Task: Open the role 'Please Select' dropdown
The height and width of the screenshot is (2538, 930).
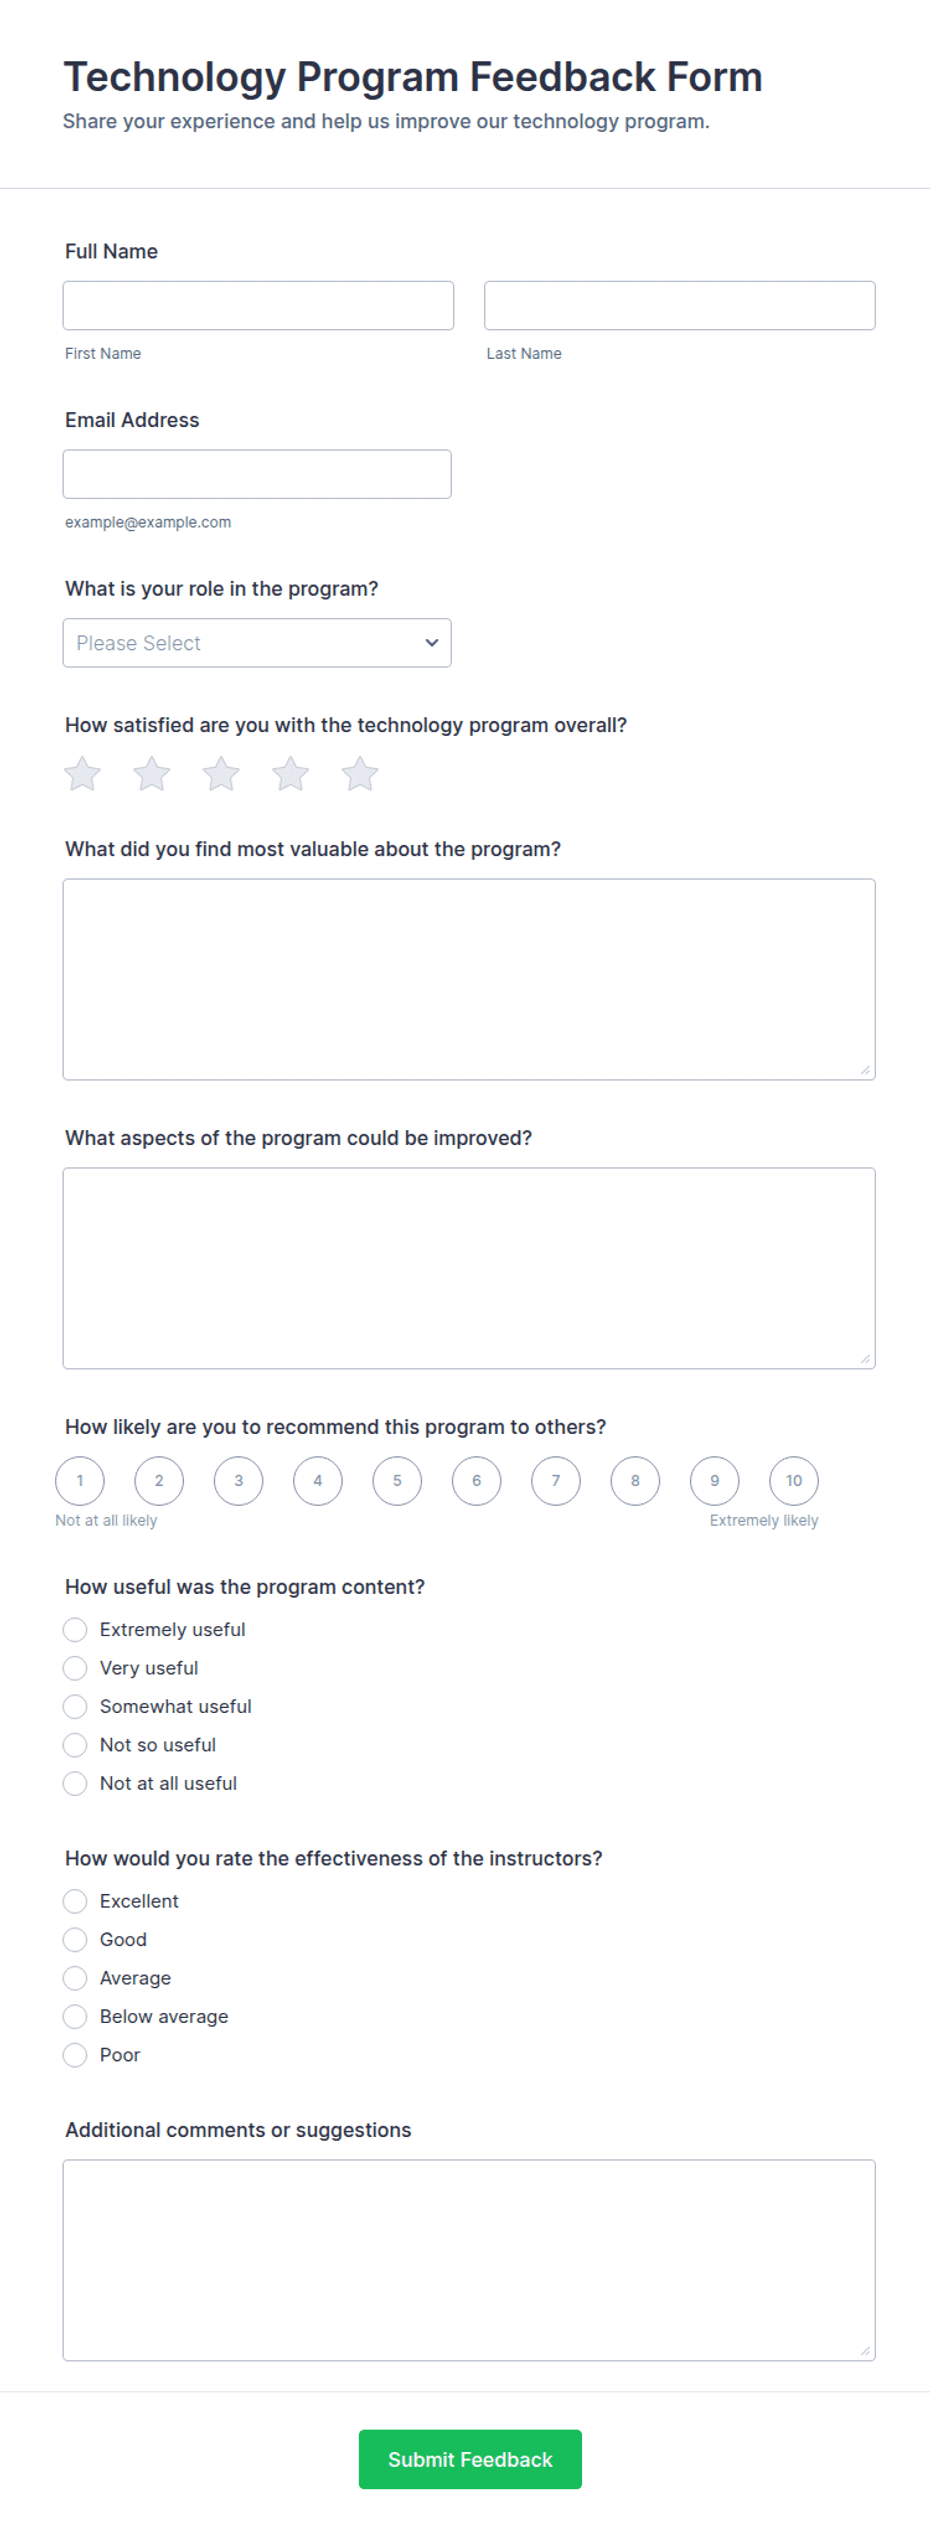Action: pyautogui.click(x=257, y=643)
